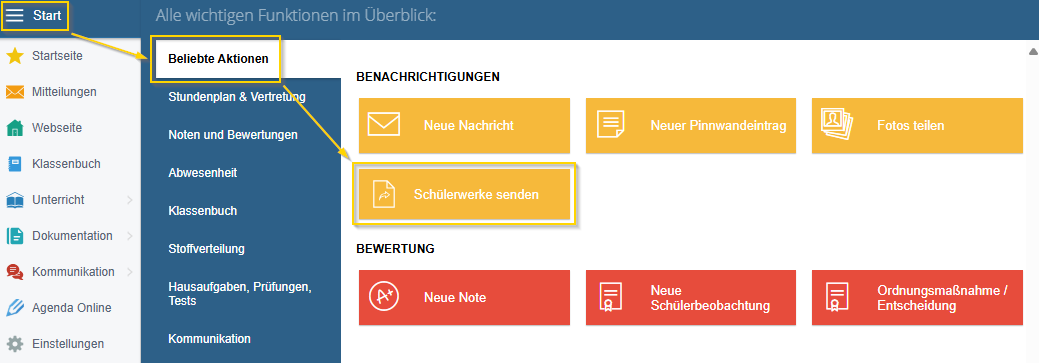
Task: Click the Dokumentation document icon
Action: 15,236
